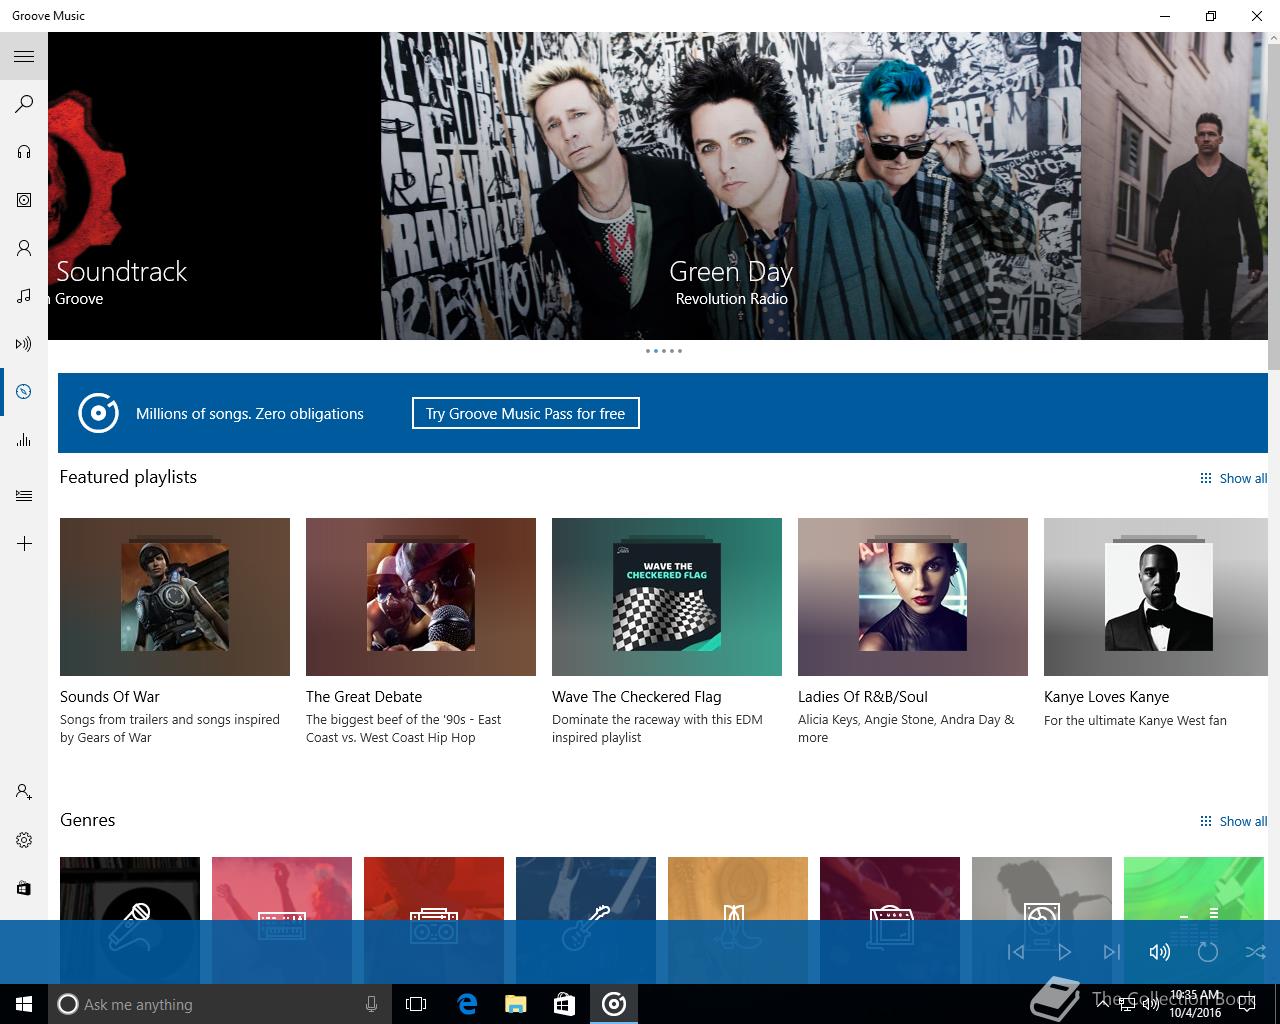The image size is (1280, 1024).
Task: Show all genres
Action: (1234, 821)
